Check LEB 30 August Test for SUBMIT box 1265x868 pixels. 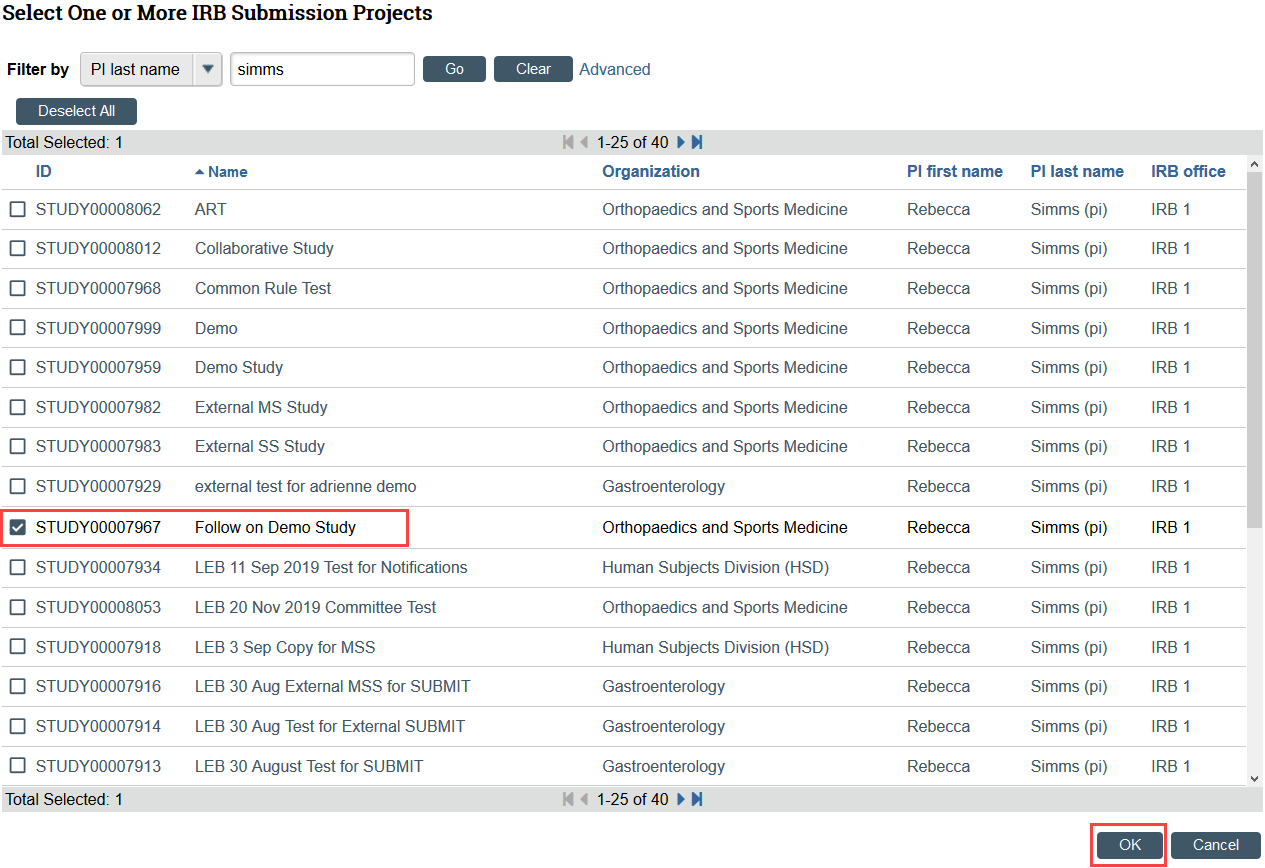tap(18, 766)
